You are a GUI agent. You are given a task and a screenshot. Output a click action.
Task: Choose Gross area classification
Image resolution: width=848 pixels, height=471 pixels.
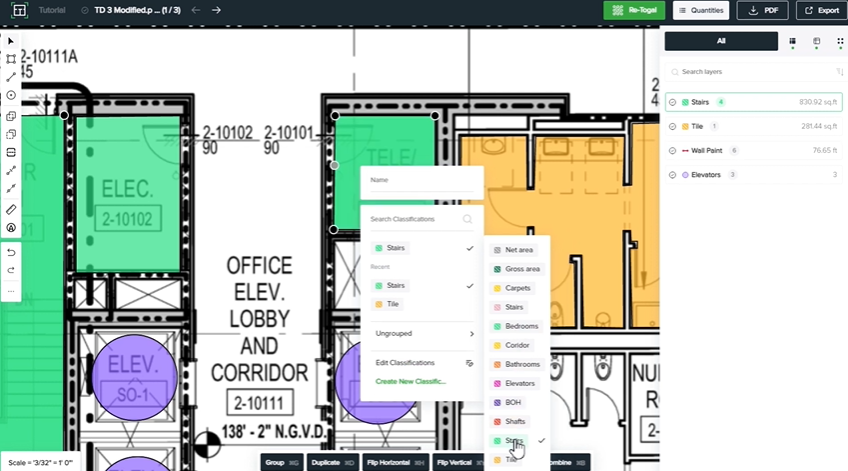tap(517, 269)
